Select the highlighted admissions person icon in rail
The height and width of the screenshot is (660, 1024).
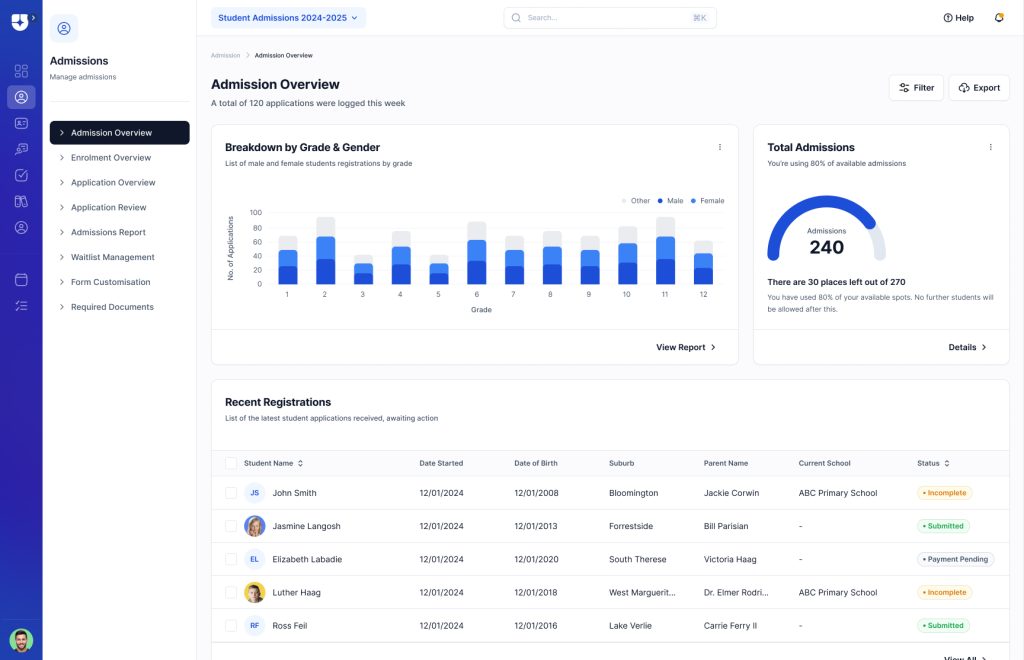(x=22, y=97)
